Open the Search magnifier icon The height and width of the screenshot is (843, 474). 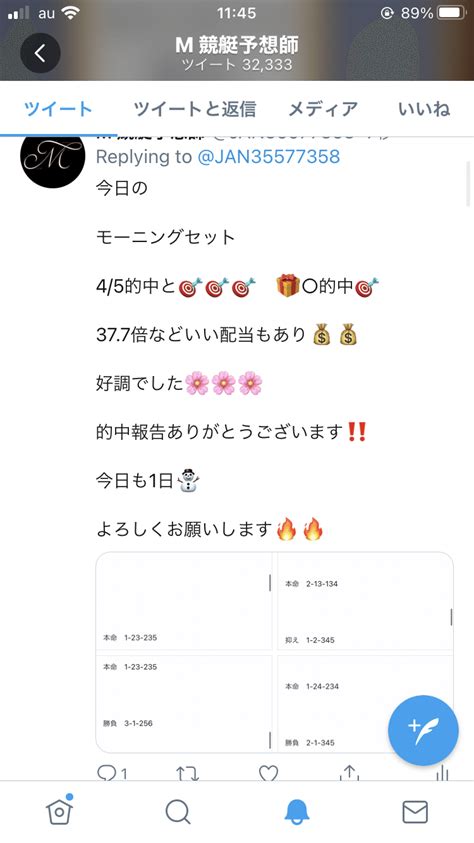(x=178, y=812)
